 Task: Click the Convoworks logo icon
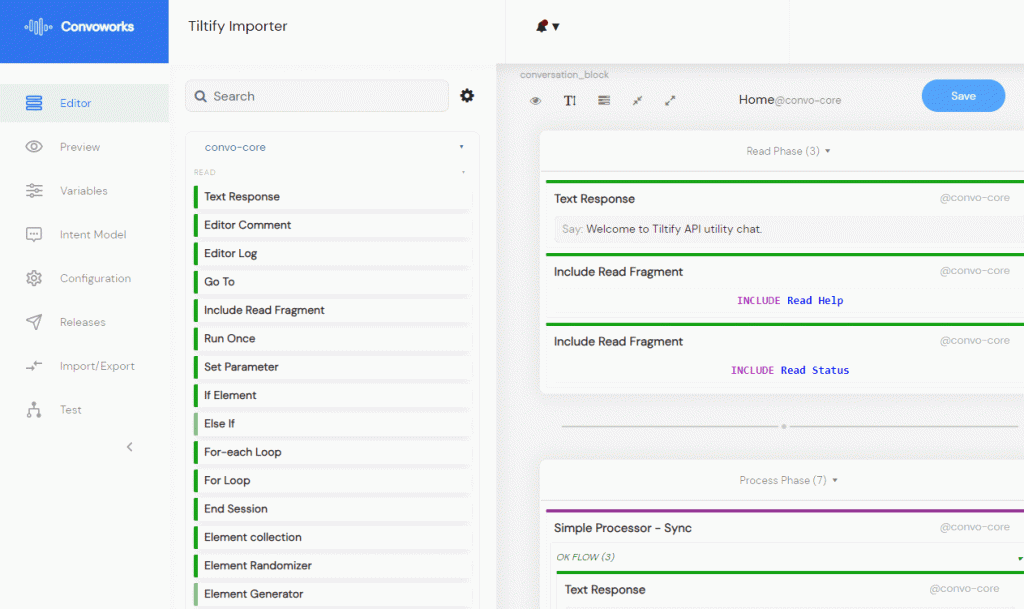coord(38,27)
